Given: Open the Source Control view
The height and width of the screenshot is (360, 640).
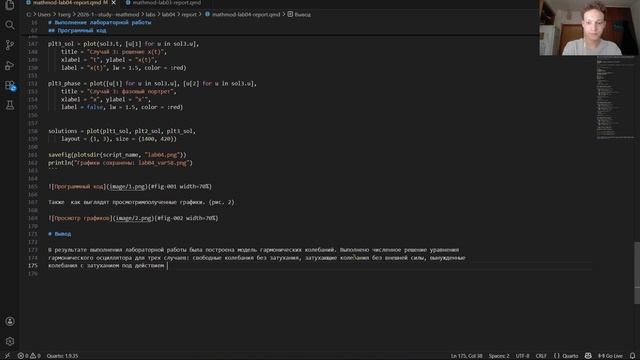Looking at the screenshot, I should click(10, 45).
